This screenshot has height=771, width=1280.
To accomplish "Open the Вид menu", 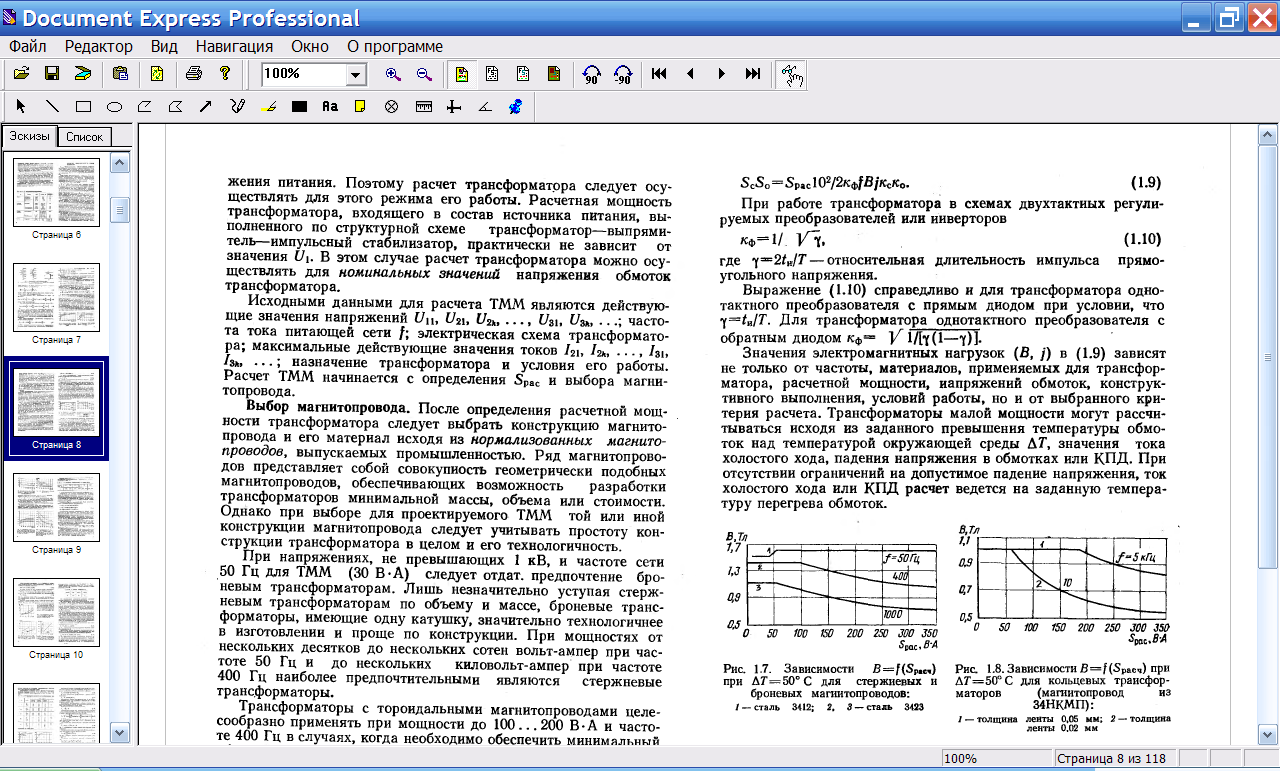I will coord(164,46).
